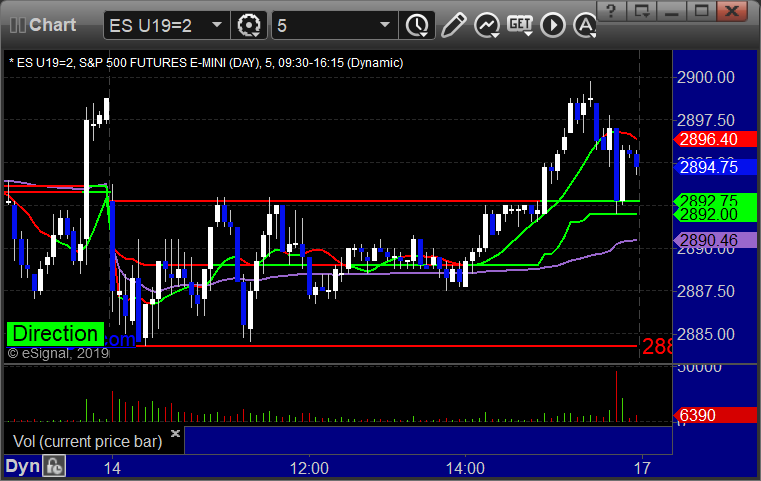Click the help question mark button
761x481 pixels.
(611, 11)
